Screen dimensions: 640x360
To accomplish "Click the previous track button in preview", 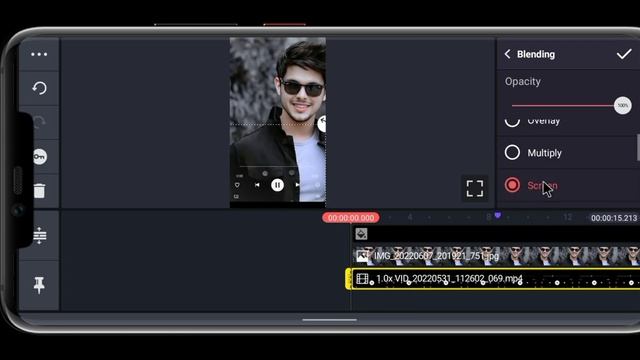I will [257, 185].
